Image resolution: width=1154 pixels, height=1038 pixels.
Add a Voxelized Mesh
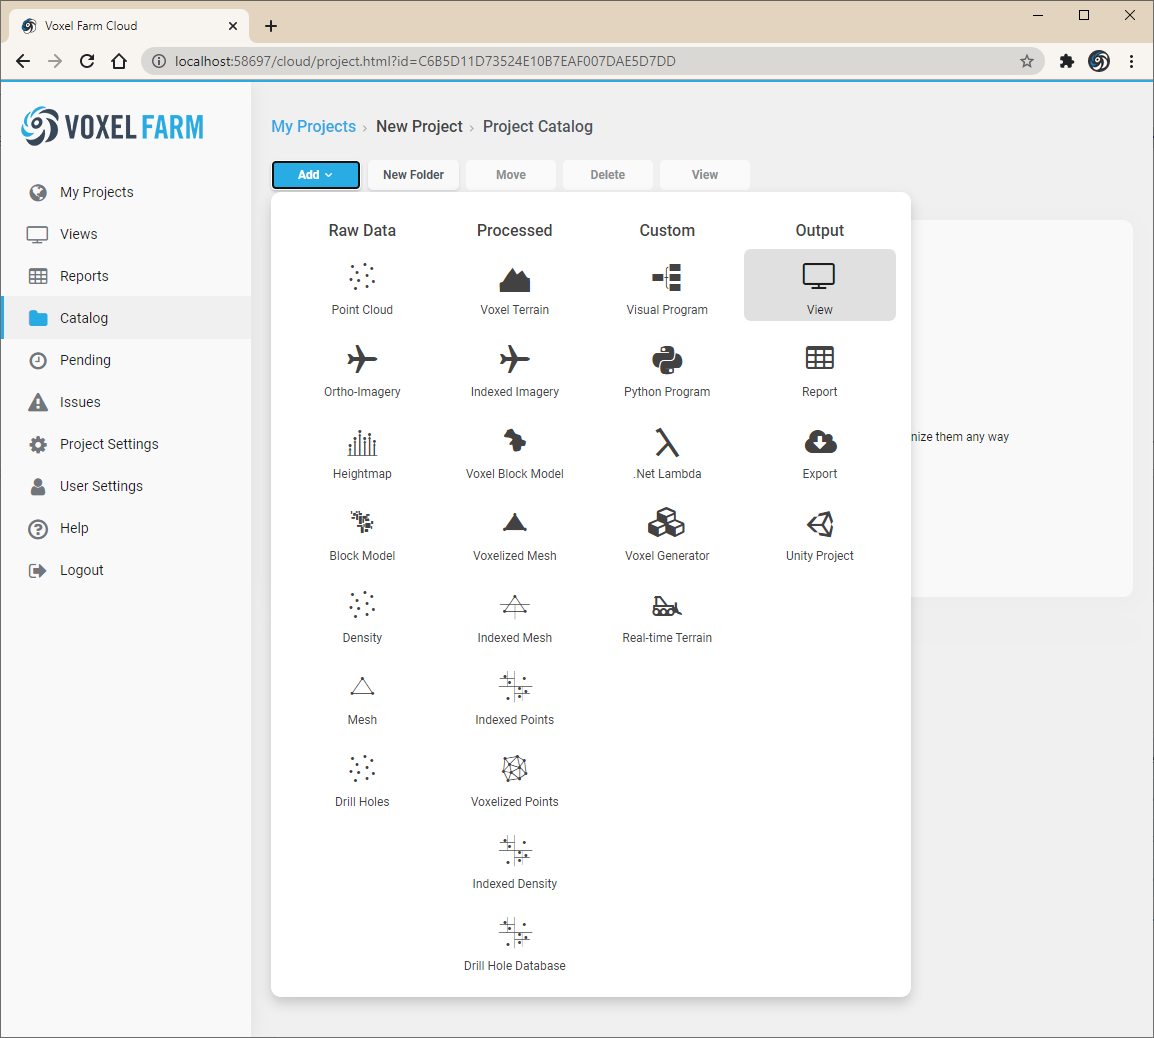(x=514, y=535)
